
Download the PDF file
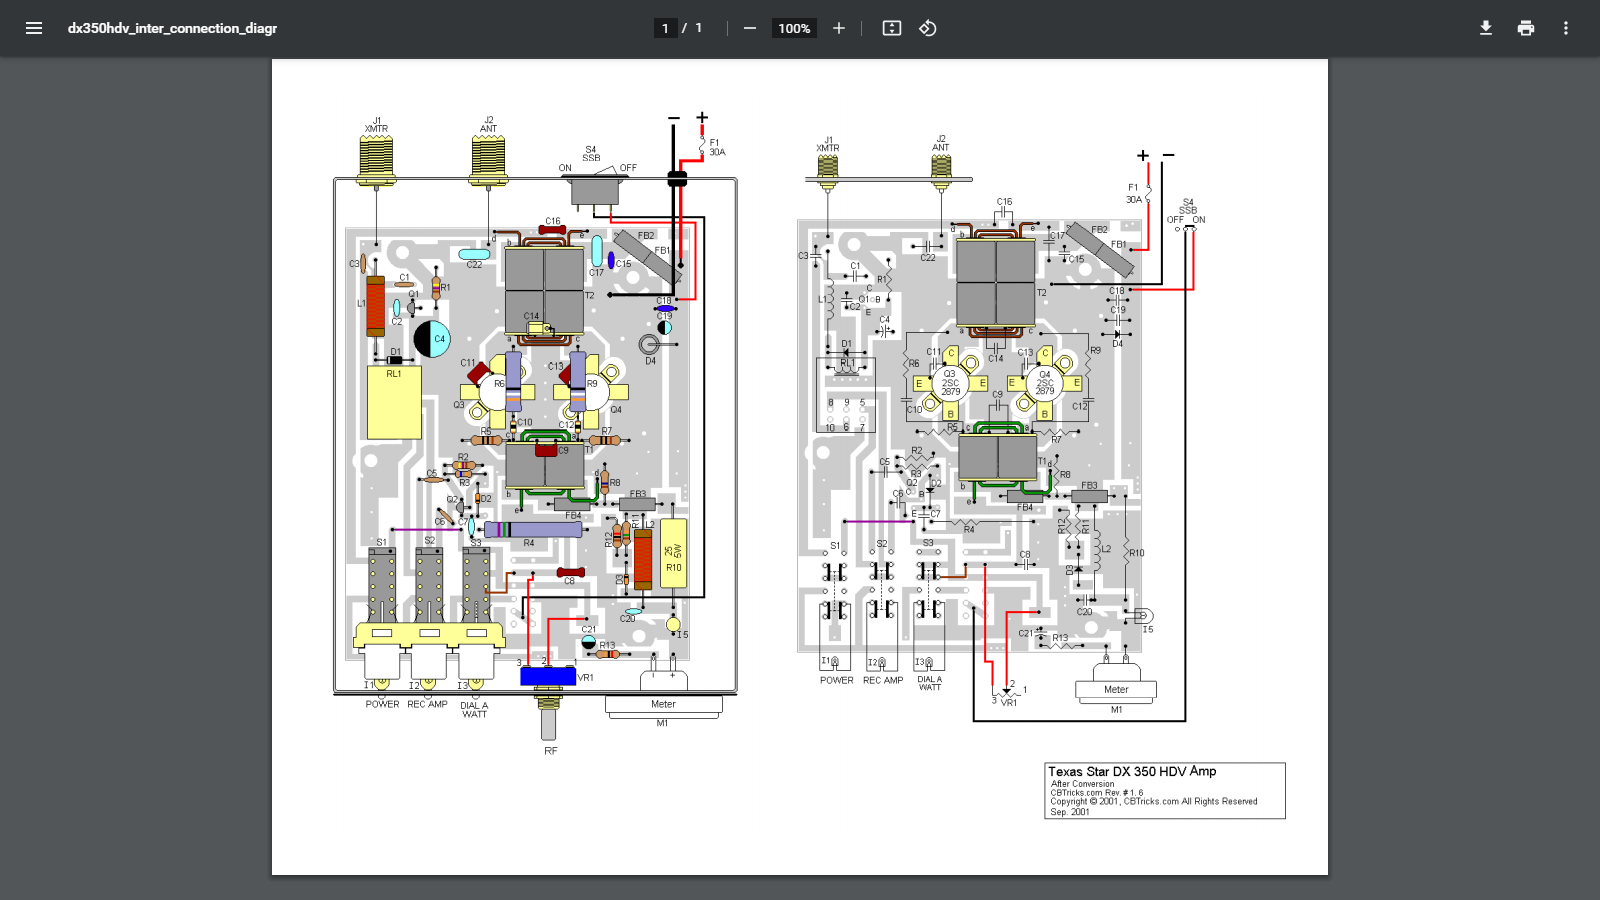coord(1485,28)
